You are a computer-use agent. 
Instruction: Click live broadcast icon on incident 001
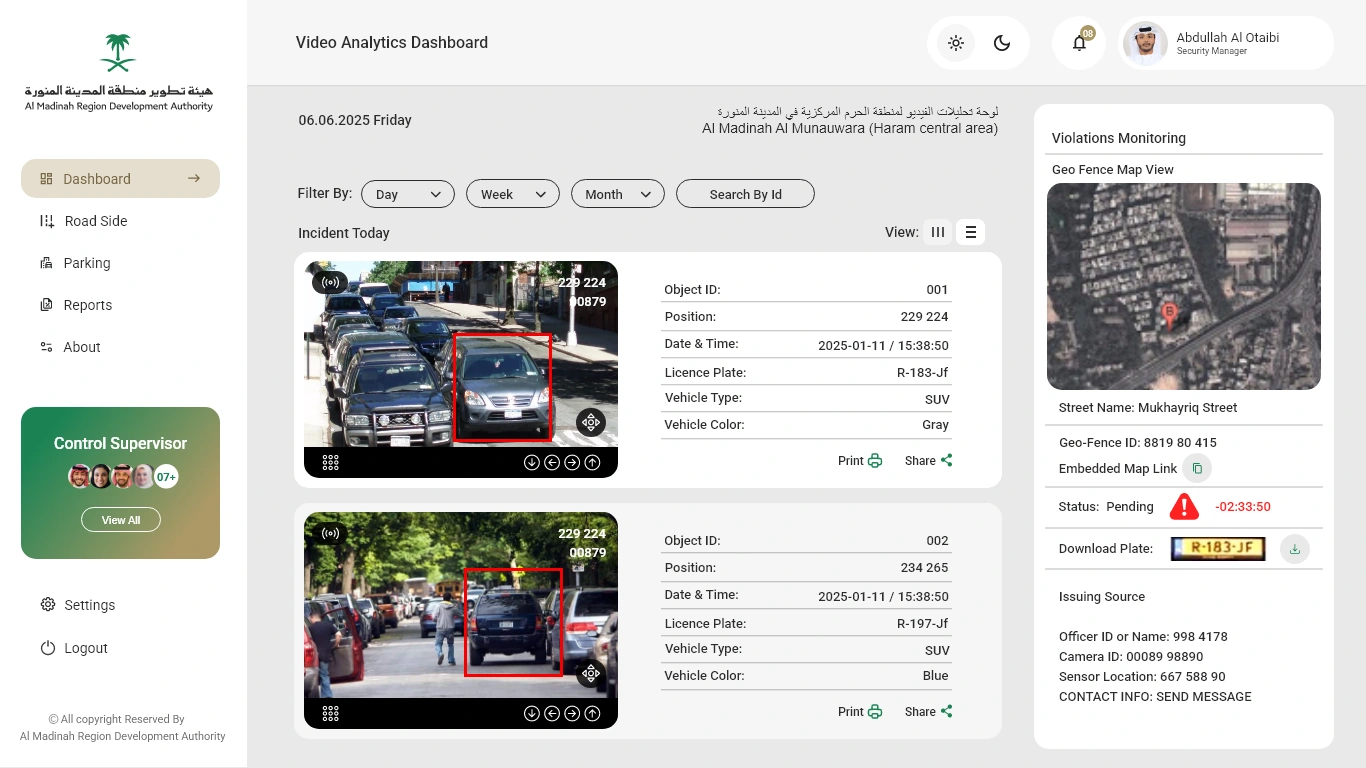(330, 282)
